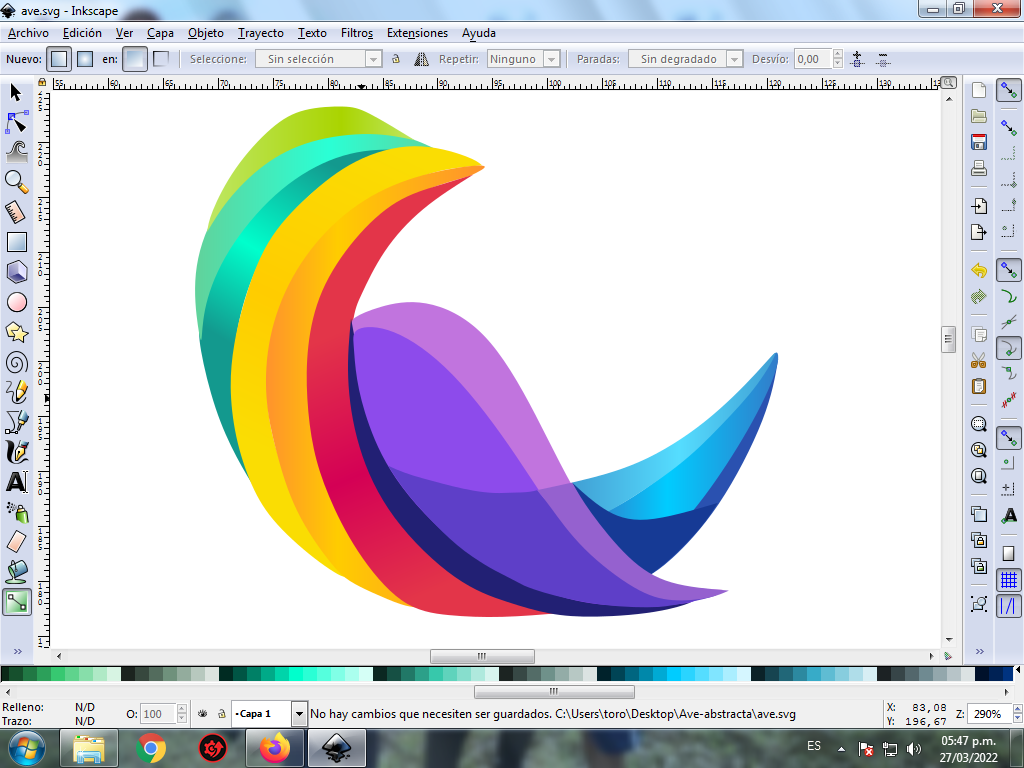Toggle current layer visibility eye icon
1024x768 pixels.
[x=203, y=714]
